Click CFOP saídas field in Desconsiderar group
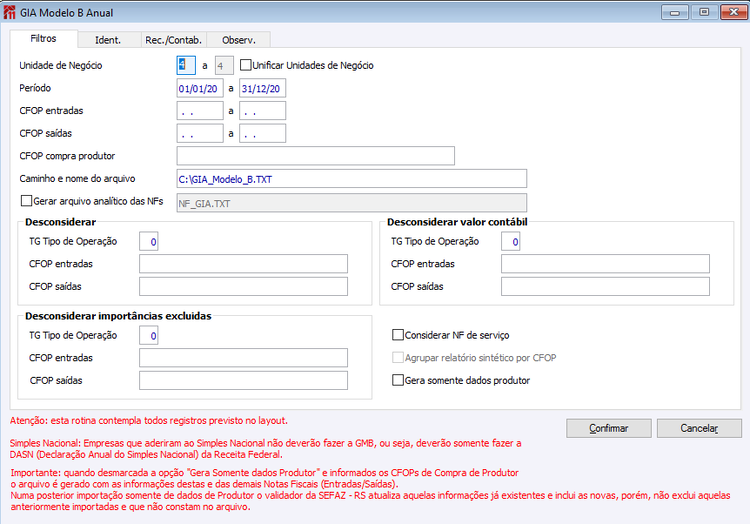The width and height of the screenshot is (750, 524). [x=243, y=286]
